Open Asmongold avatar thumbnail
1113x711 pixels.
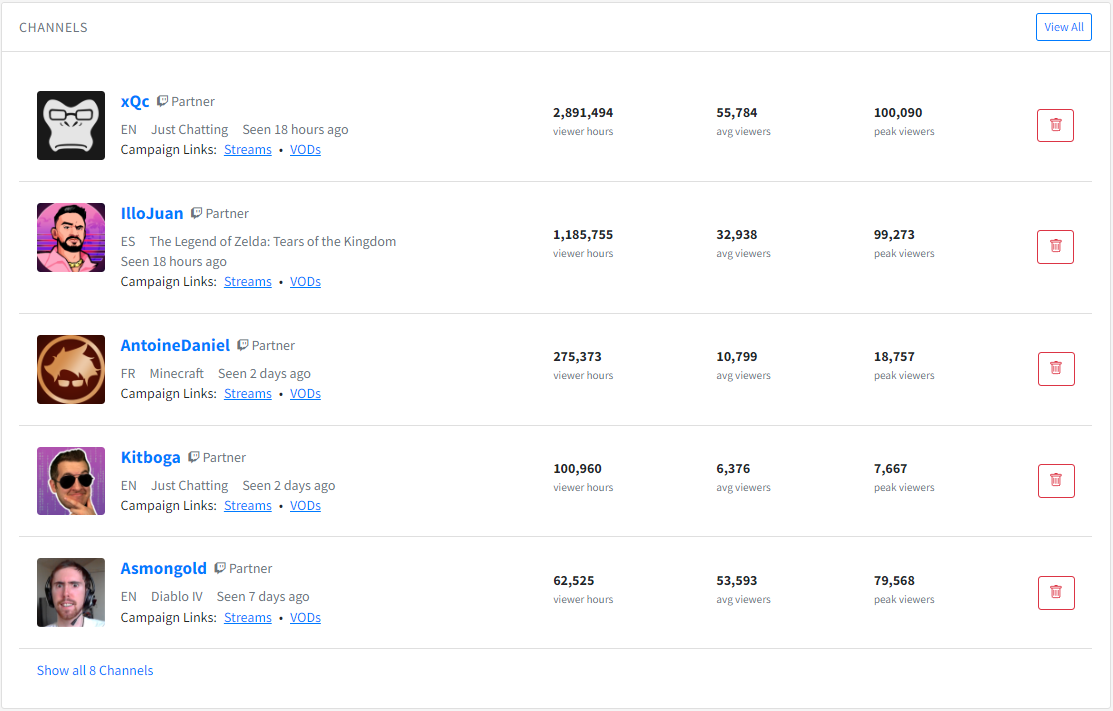(x=71, y=592)
